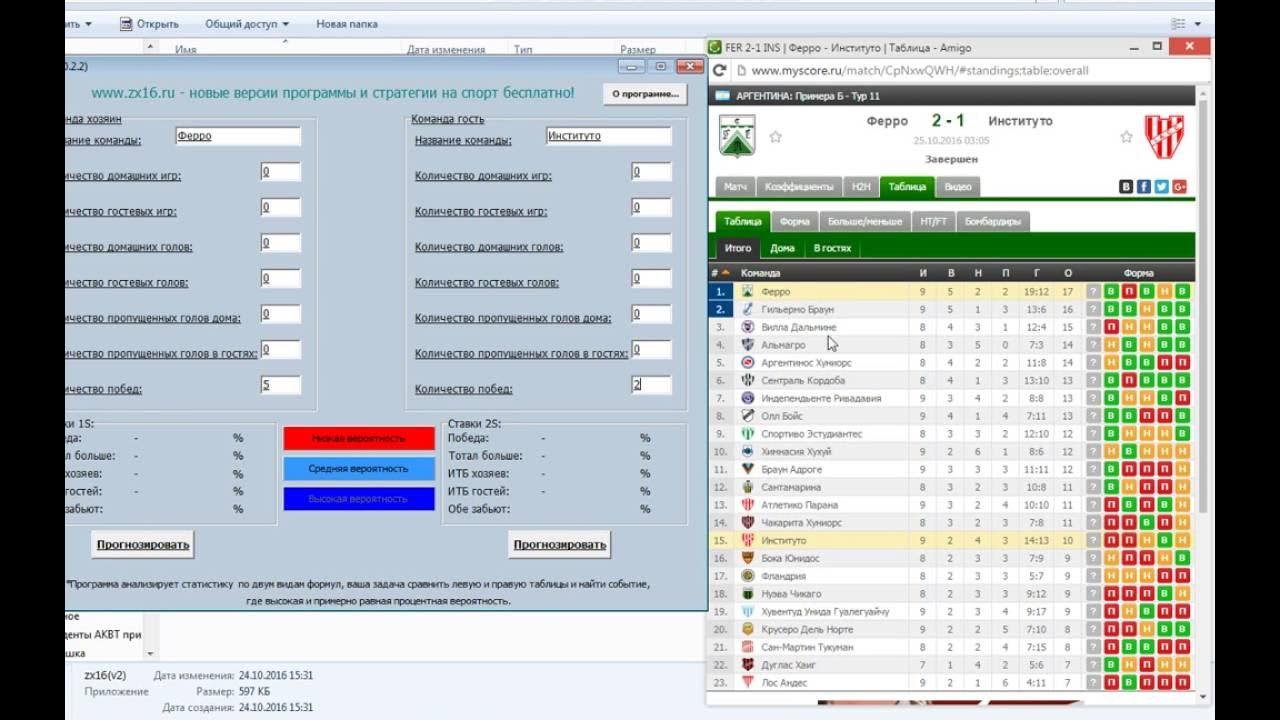Click the Форма column header in standings
This screenshot has width=1280, height=720.
tap(1138, 273)
